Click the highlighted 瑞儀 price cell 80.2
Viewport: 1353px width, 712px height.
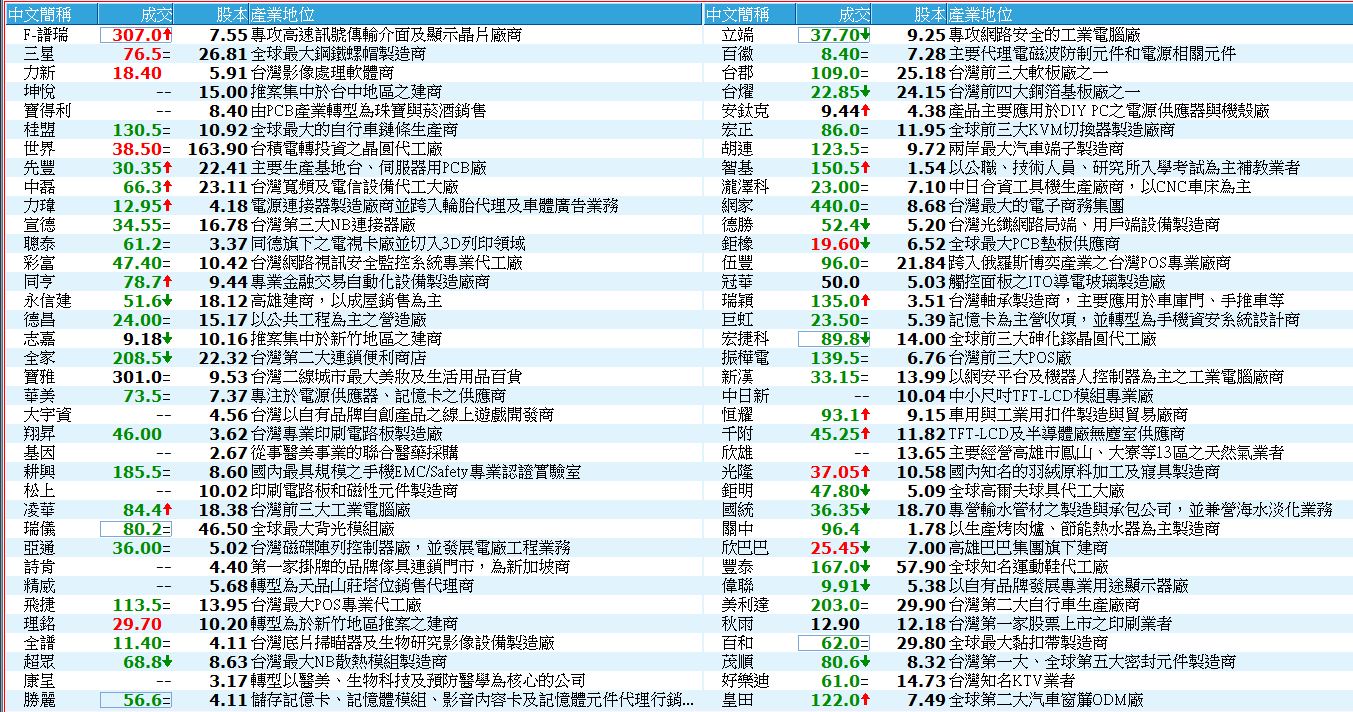point(135,529)
